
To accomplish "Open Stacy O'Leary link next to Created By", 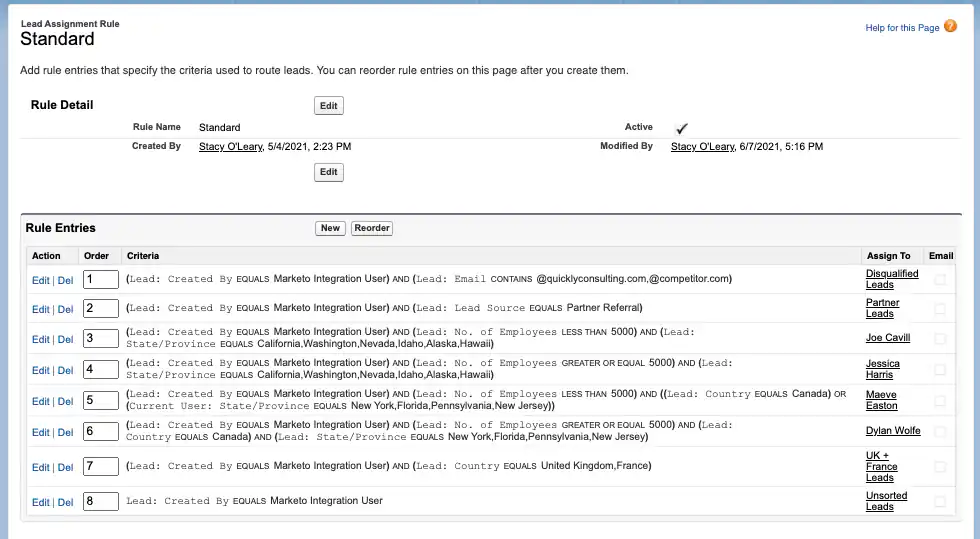I will [231, 146].
